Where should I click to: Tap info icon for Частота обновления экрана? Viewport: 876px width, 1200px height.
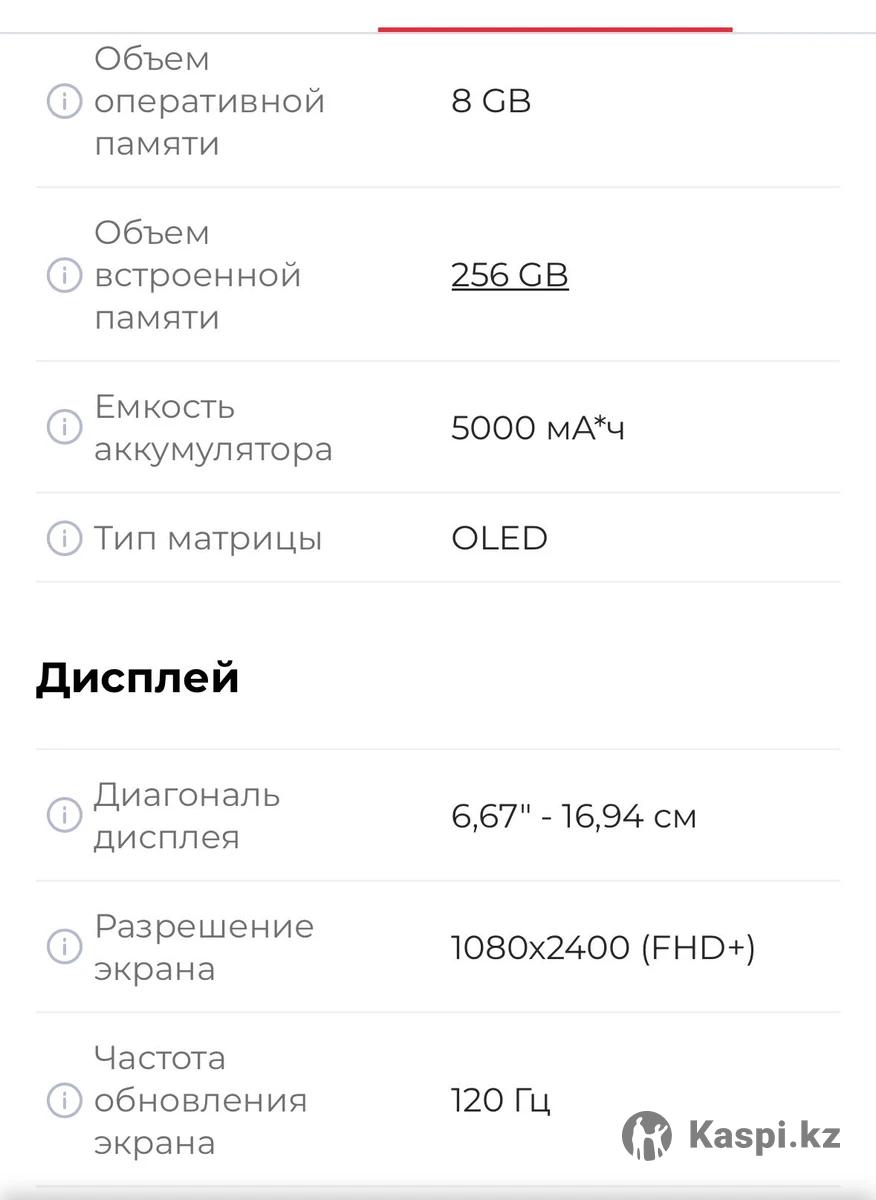click(x=64, y=1100)
